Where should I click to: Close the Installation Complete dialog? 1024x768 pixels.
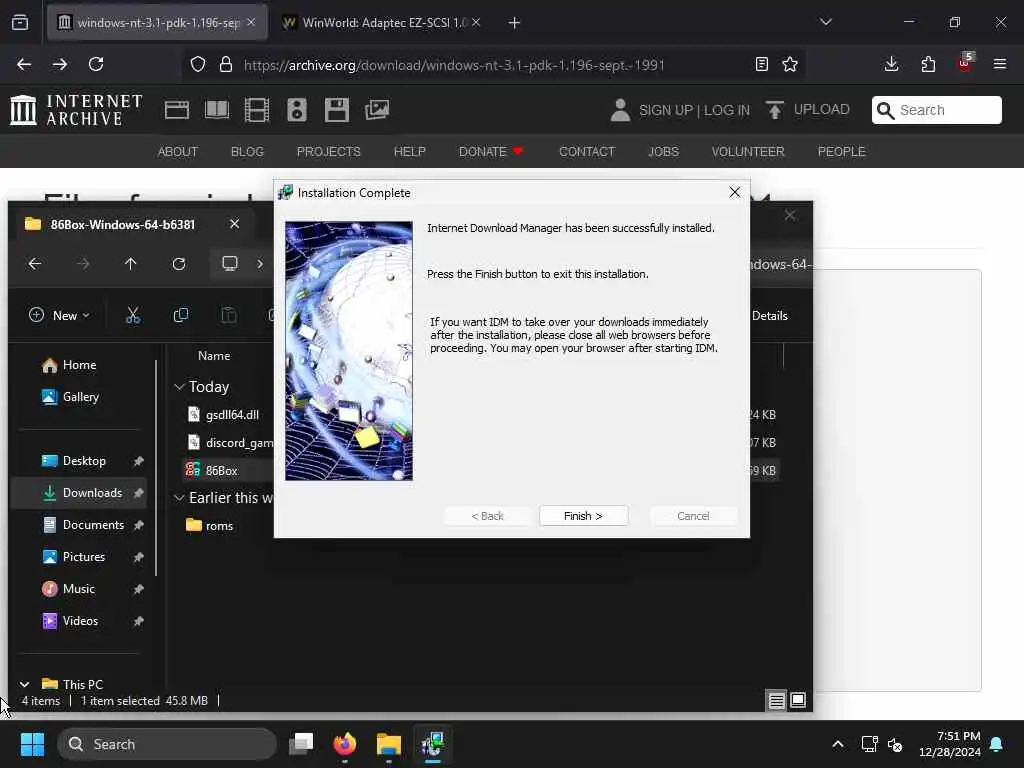pyautogui.click(x=735, y=192)
